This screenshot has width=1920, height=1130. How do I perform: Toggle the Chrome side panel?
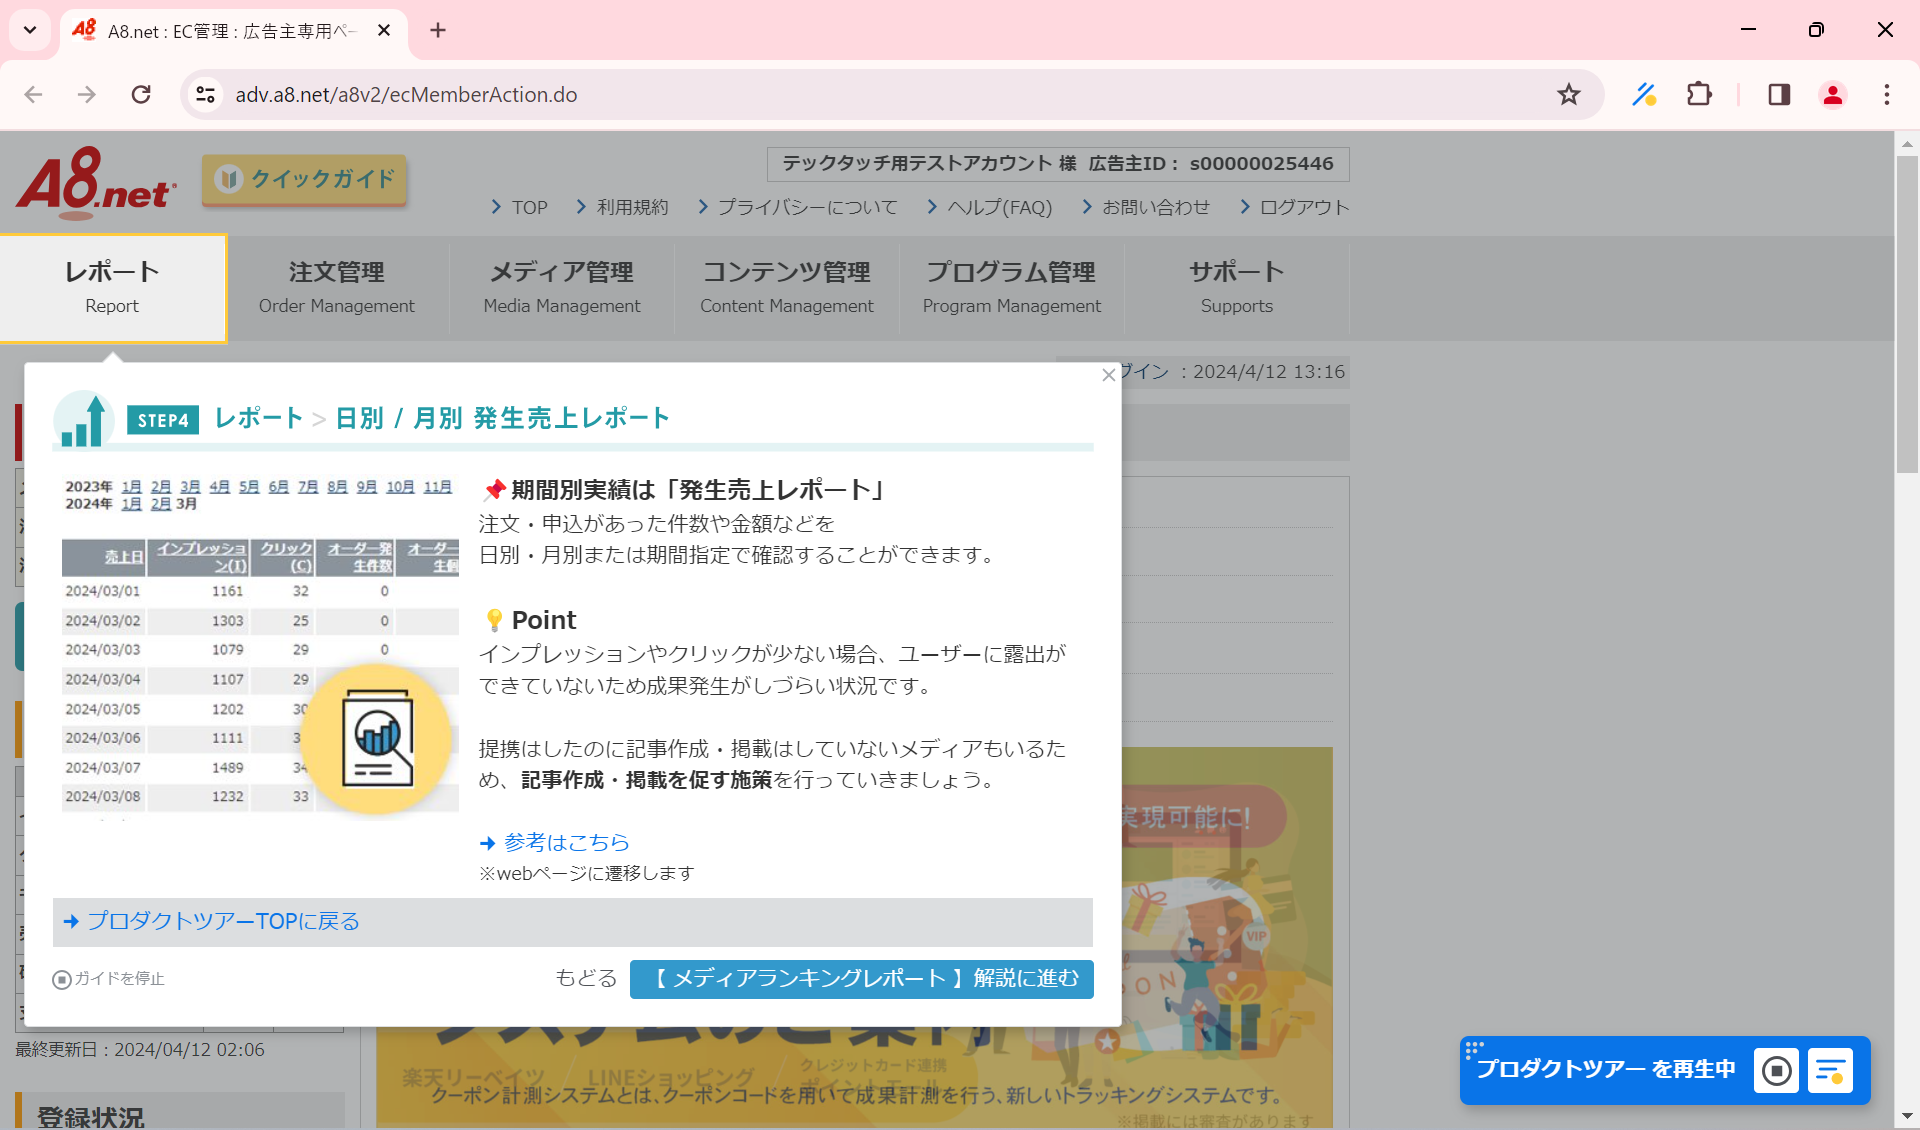coord(1779,94)
